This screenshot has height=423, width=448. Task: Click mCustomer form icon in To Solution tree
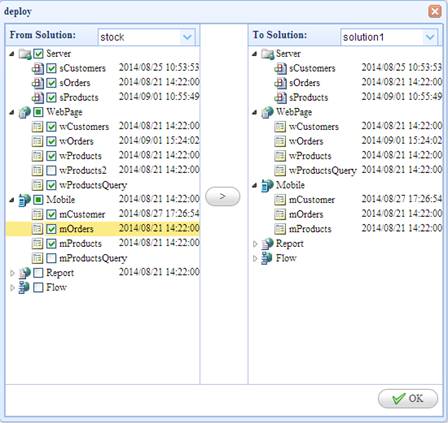coord(280,200)
